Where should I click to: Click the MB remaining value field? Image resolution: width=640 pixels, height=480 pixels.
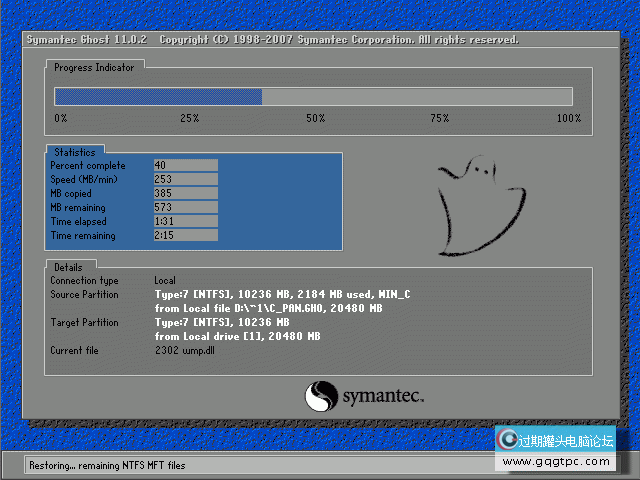185,207
